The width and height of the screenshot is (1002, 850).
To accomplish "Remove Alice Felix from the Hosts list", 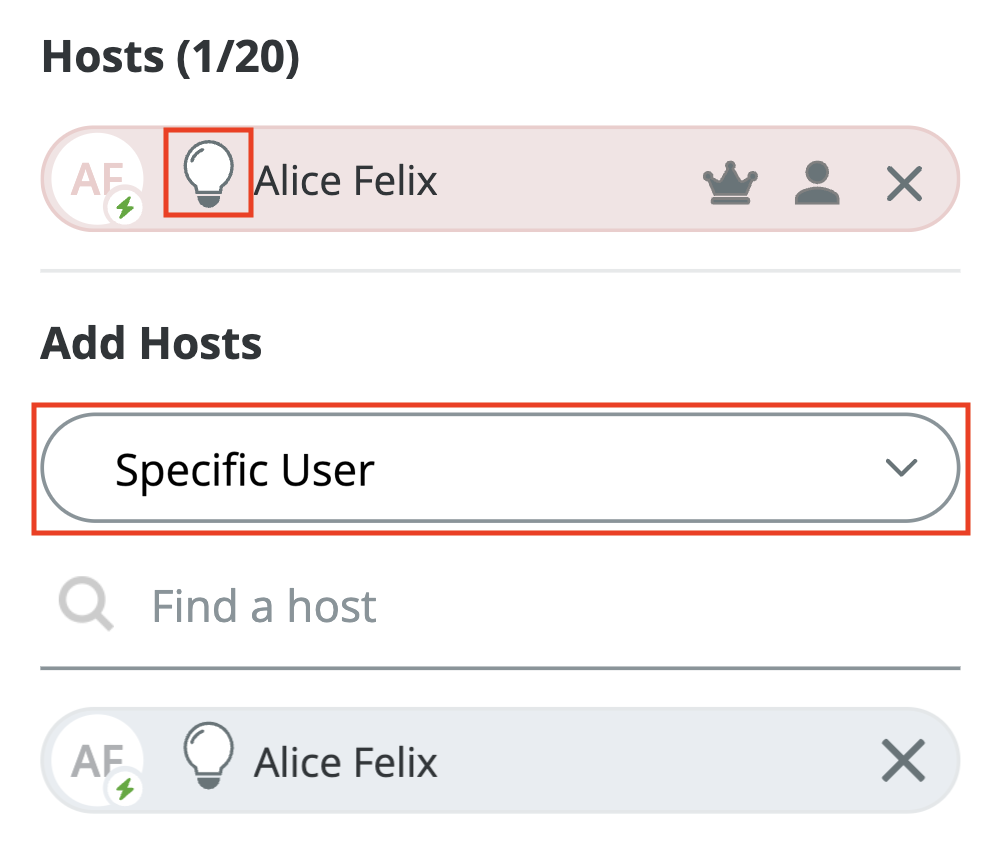I will point(904,184).
